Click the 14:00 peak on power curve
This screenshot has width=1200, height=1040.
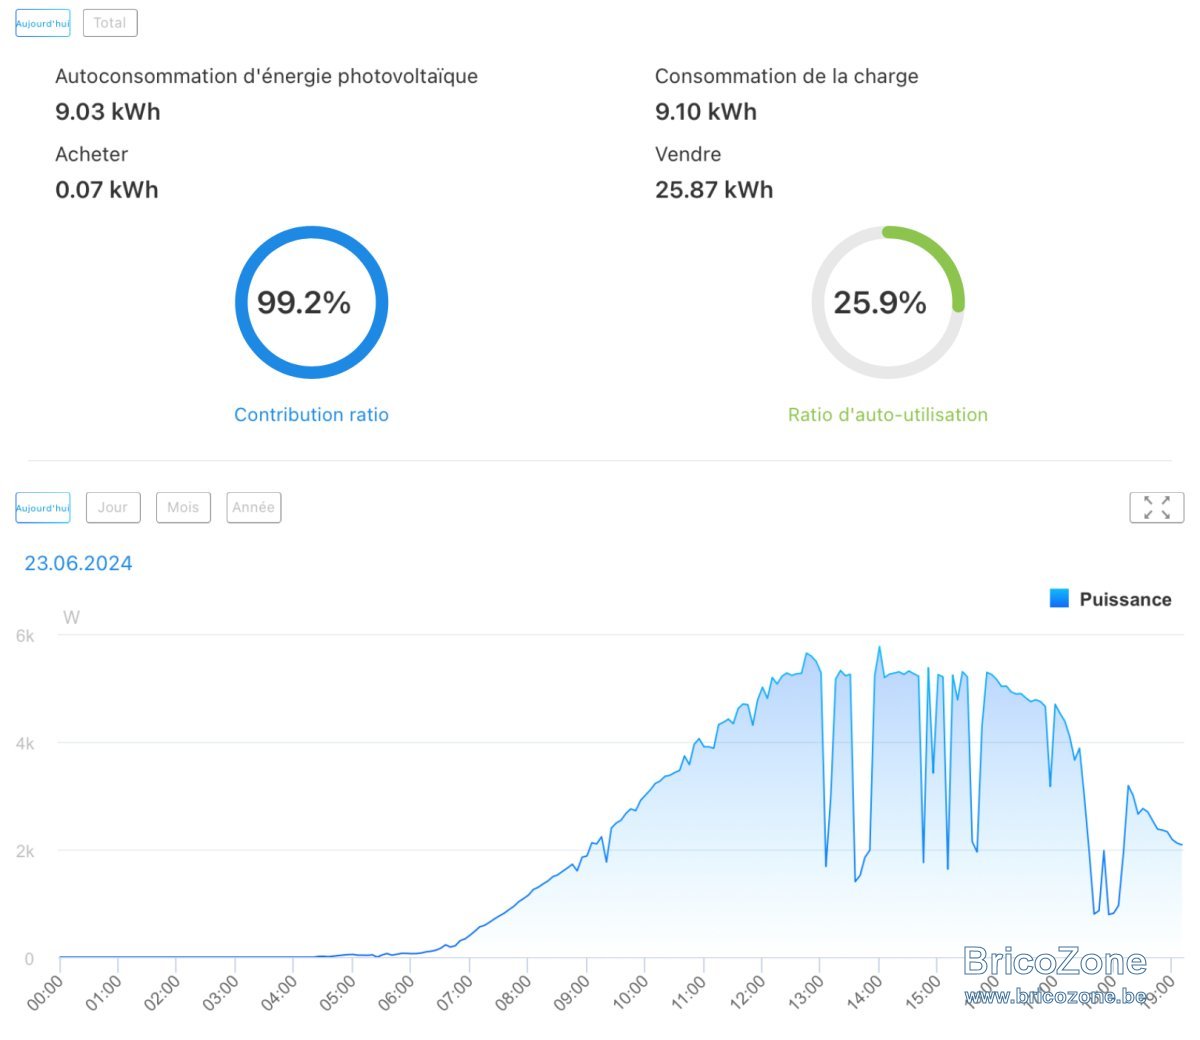point(879,647)
